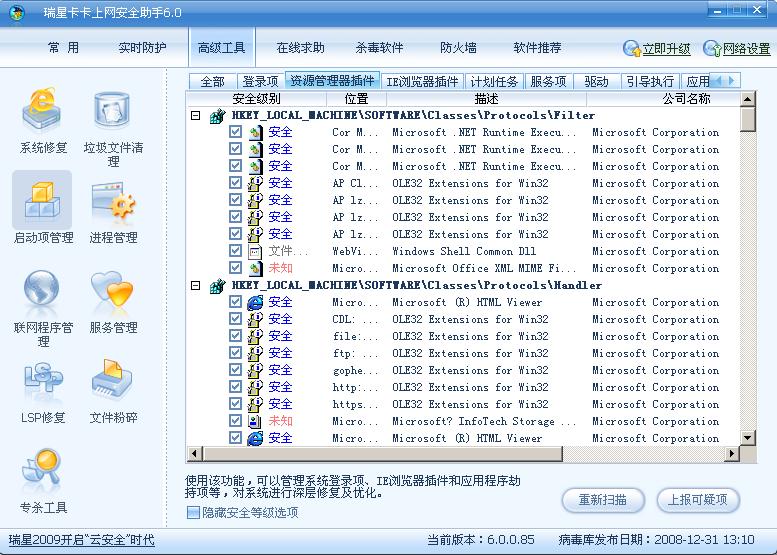
Task: Enable 隐藏安全等级选项 checkbox
Action: point(193,512)
